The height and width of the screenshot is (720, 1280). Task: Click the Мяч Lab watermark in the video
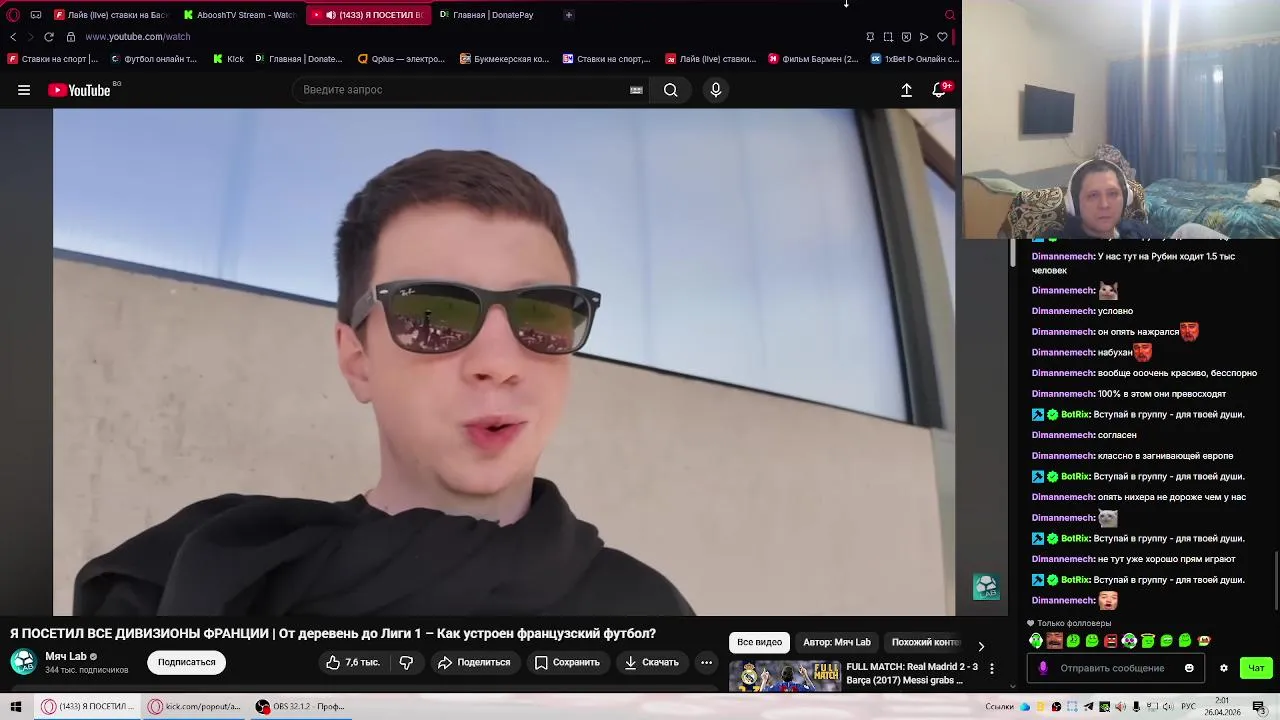click(x=986, y=587)
